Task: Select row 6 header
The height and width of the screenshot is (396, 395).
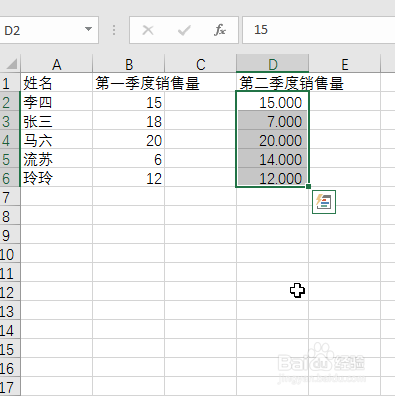Action: click(10, 178)
